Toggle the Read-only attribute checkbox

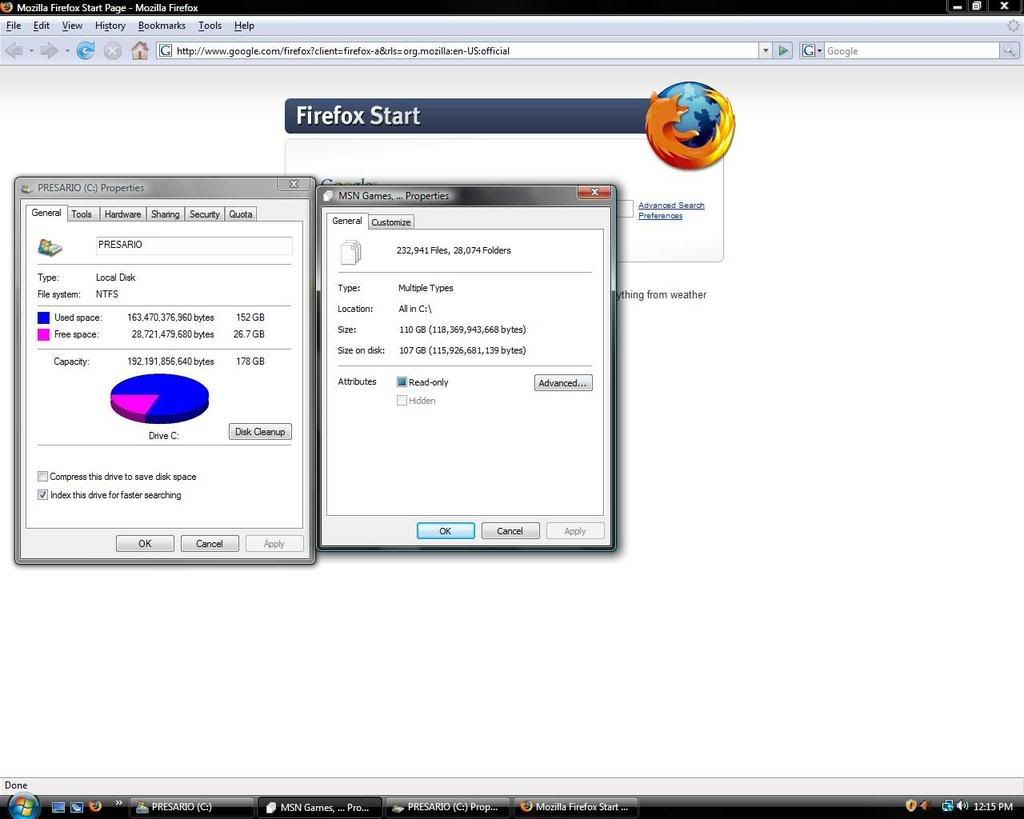click(x=402, y=382)
